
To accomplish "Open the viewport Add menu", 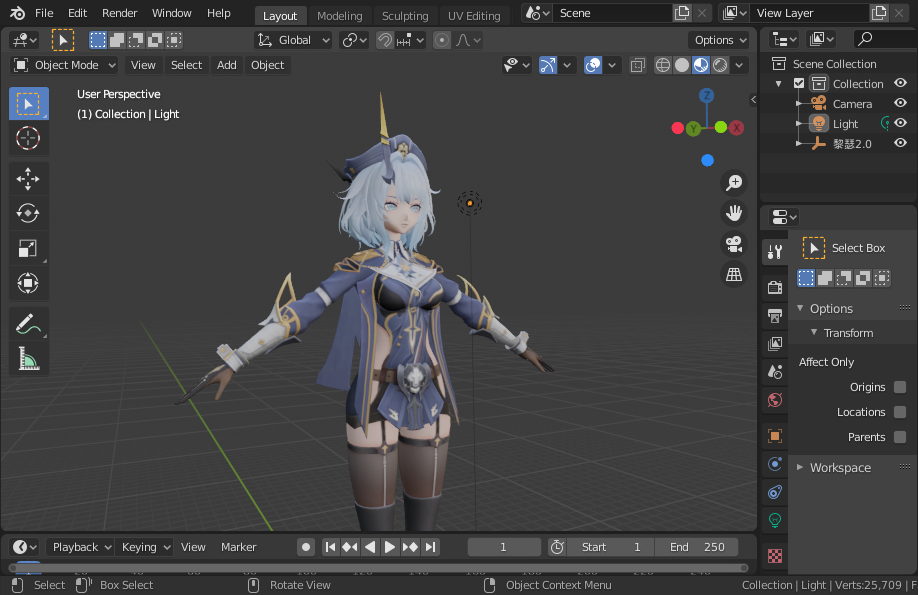I will point(227,65).
